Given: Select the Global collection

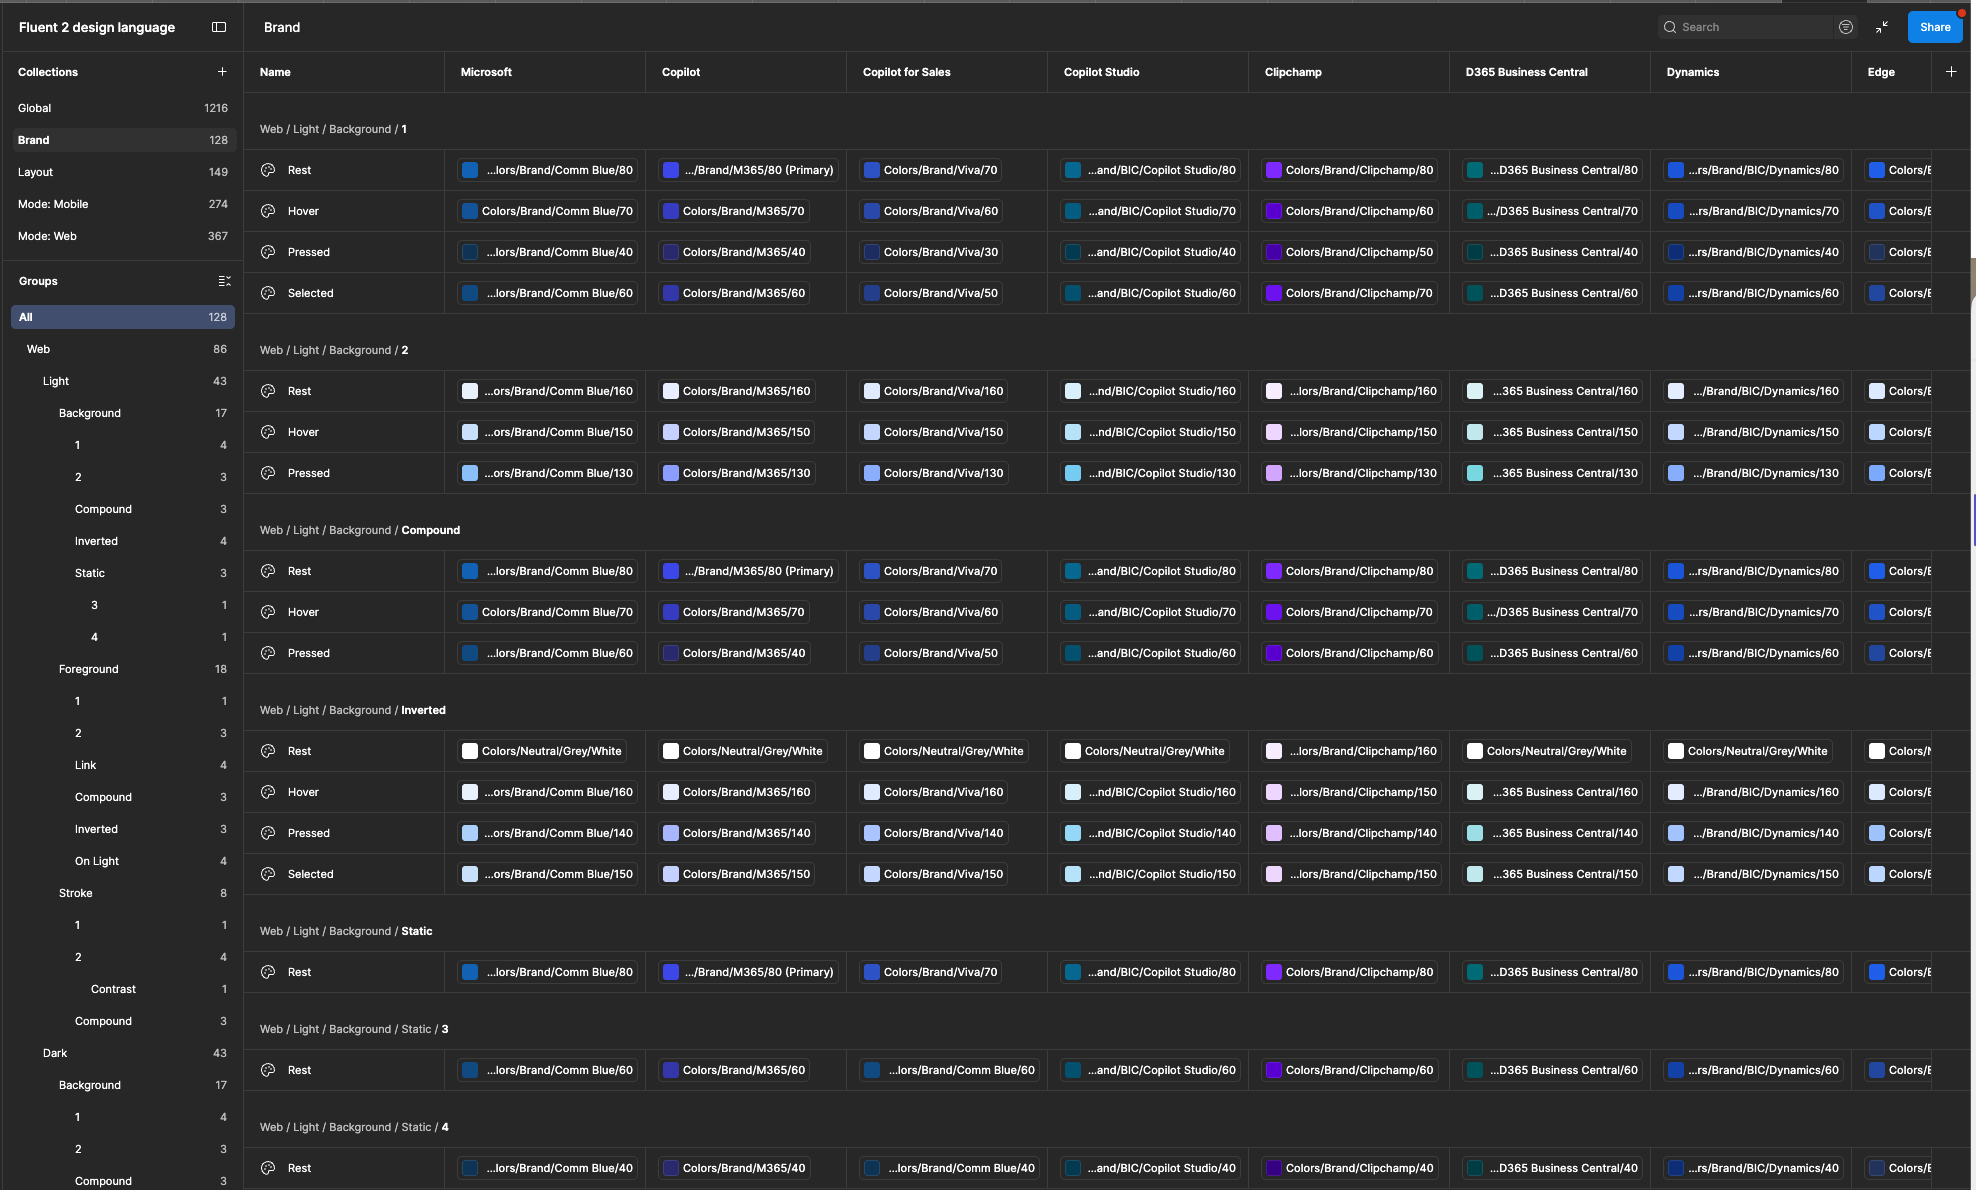Looking at the screenshot, I should click(123, 108).
